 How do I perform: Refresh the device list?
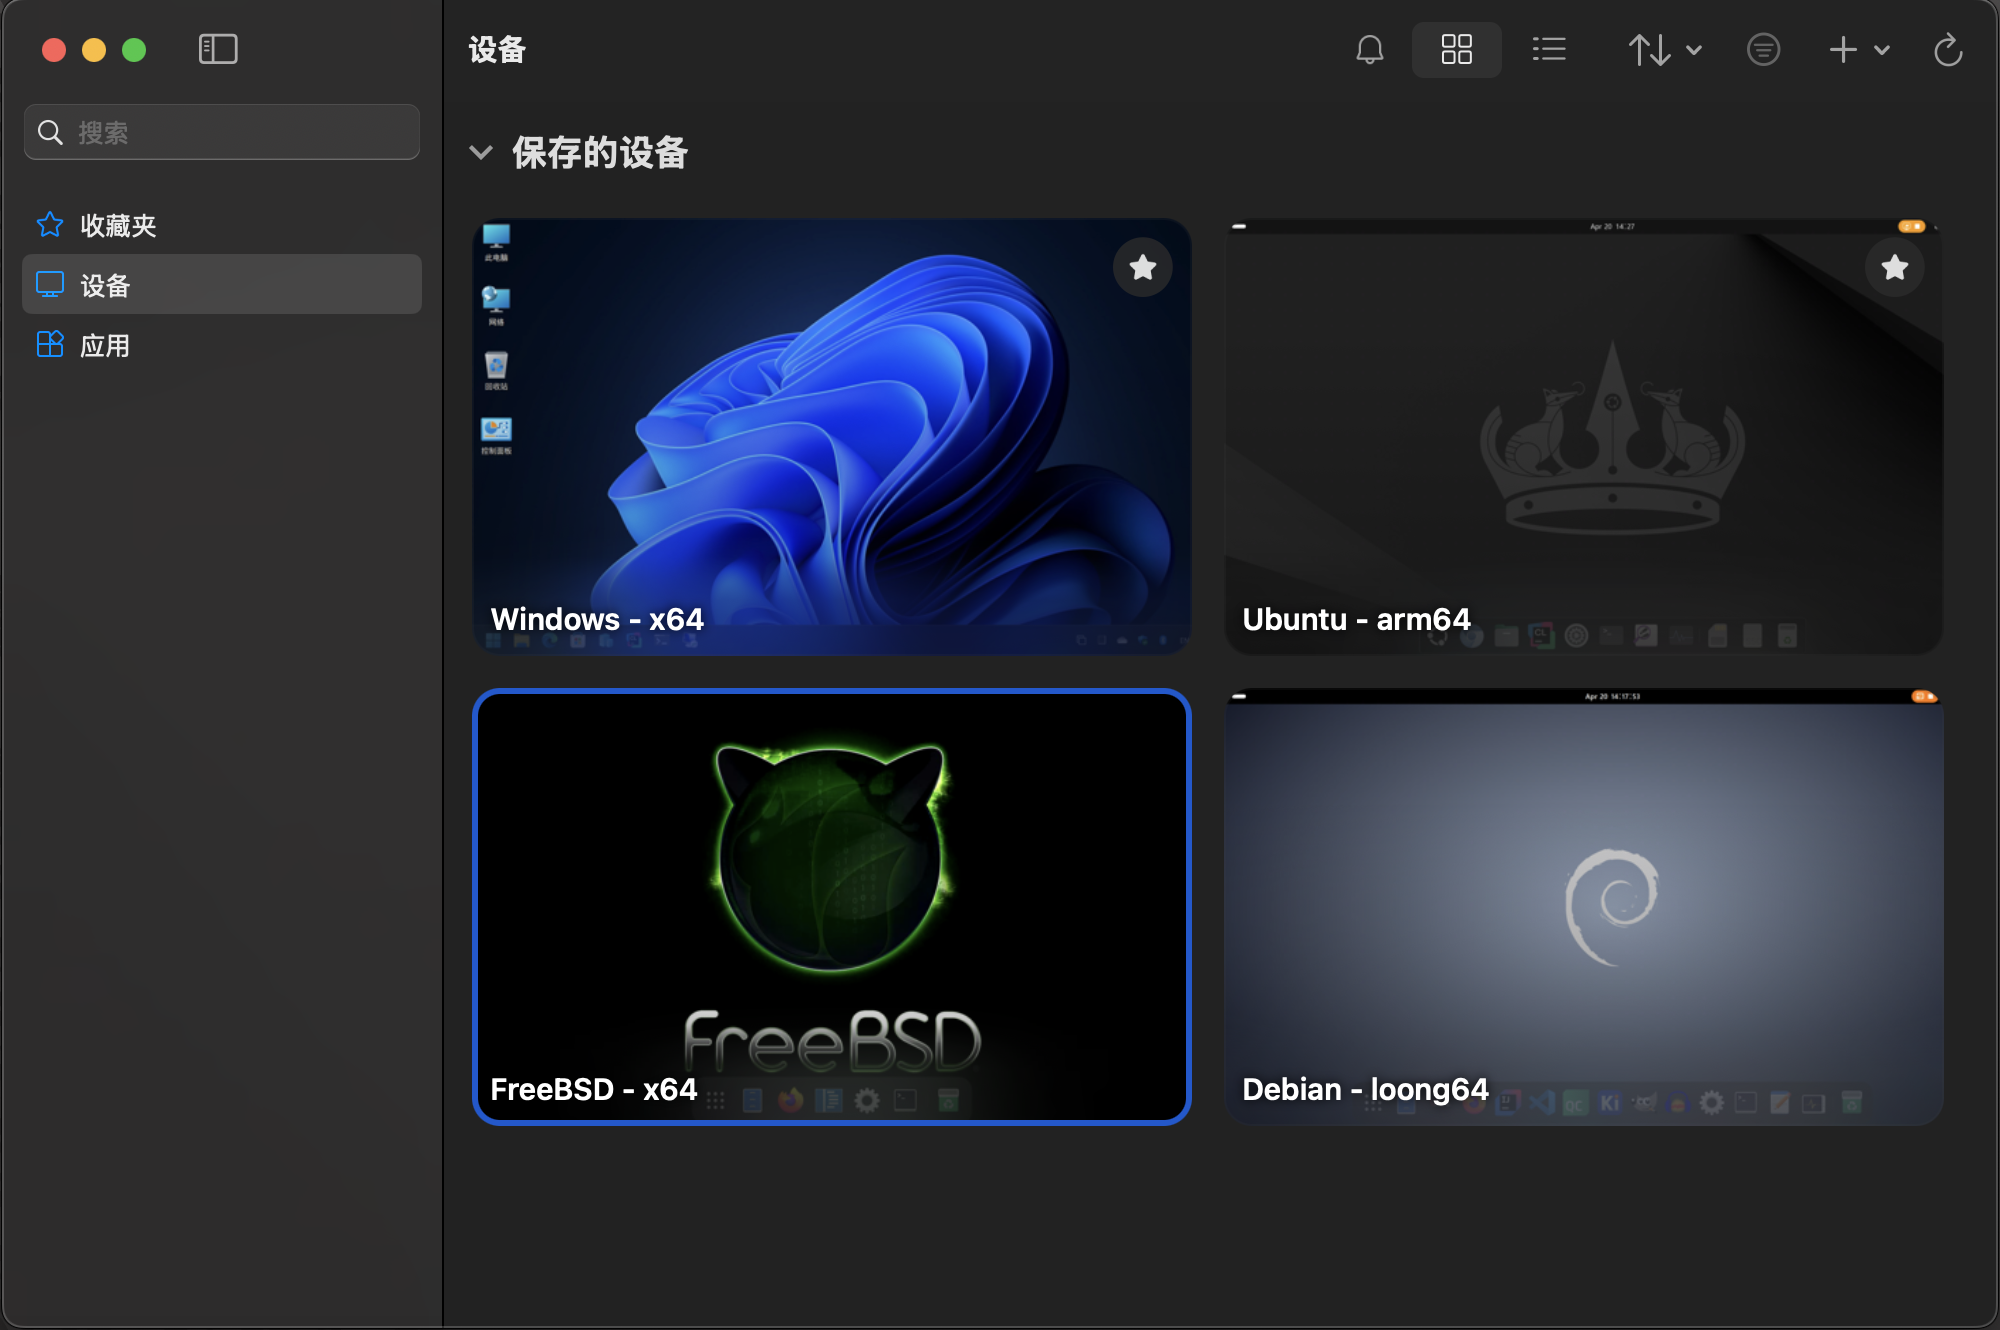click(x=1948, y=49)
